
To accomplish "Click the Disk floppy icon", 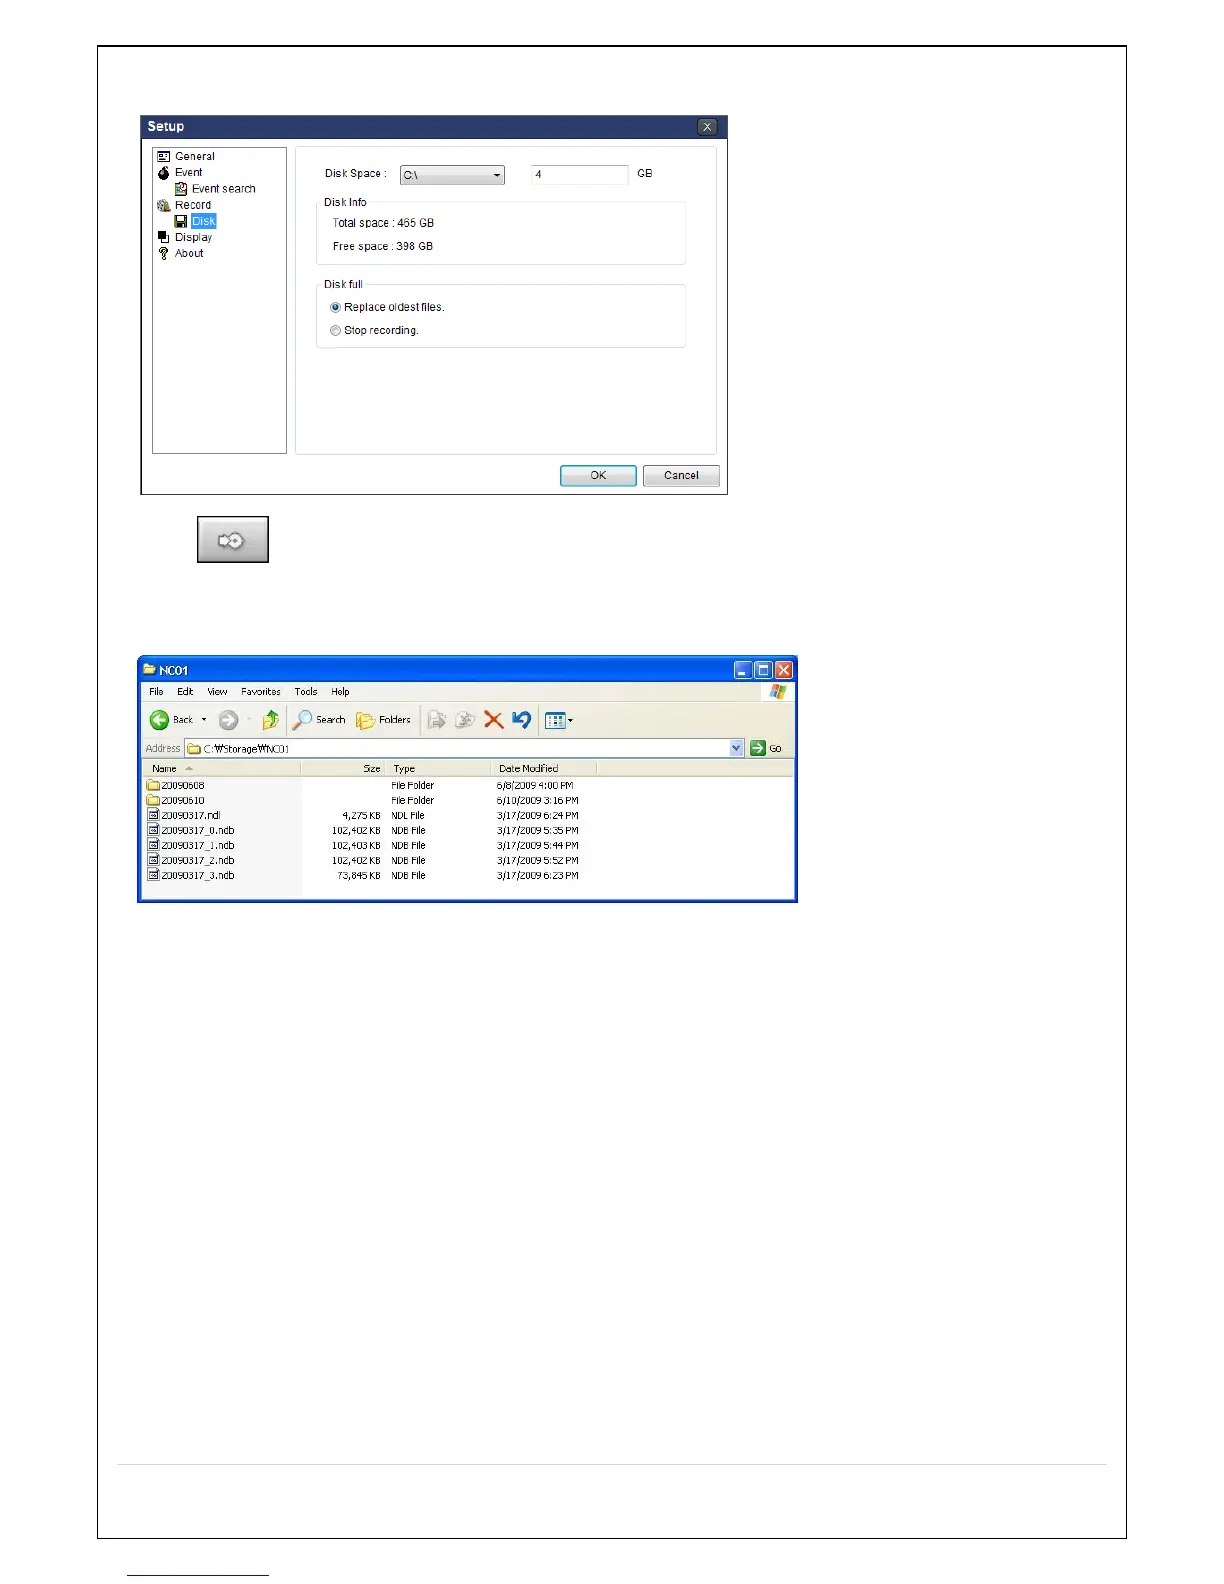I will tap(181, 221).
